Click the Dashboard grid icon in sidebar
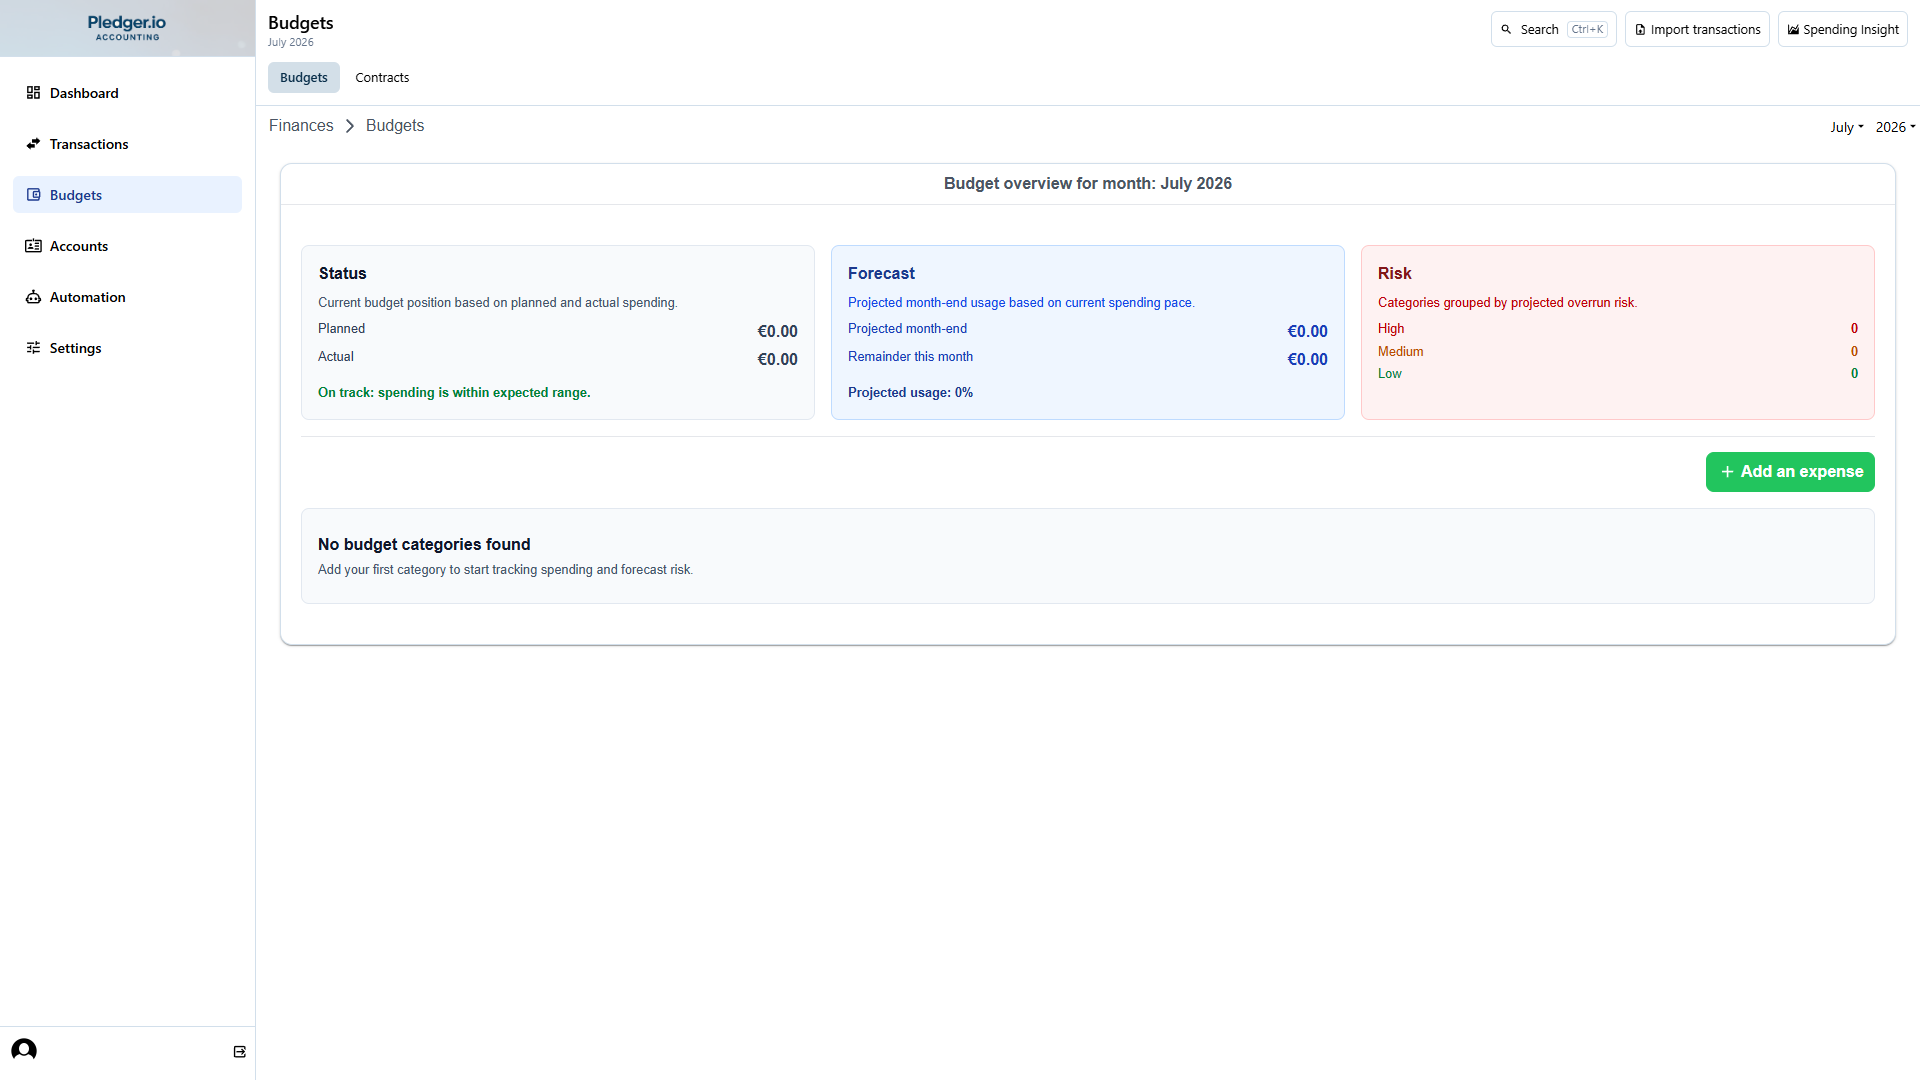 pos(33,93)
